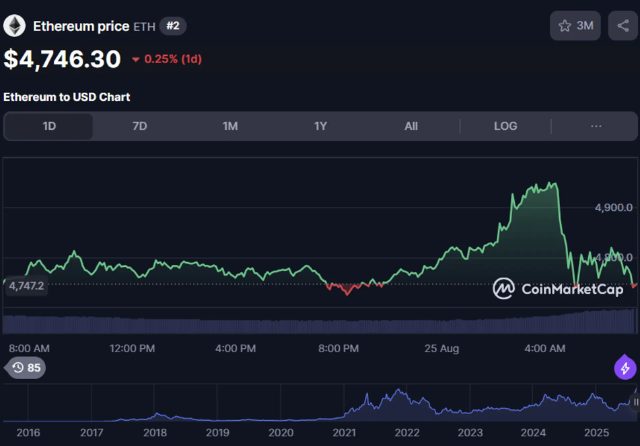
Task: Click the red down-arrow price change indicator
Action: [136, 59]
